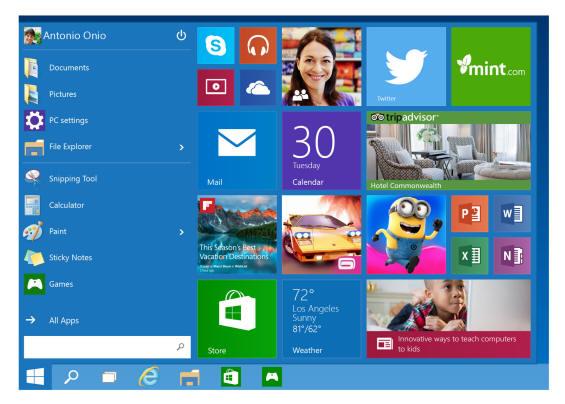Open the Mail tile
Image resolution: width=565 pixels, height=404 pixels.
pos(237,151)
